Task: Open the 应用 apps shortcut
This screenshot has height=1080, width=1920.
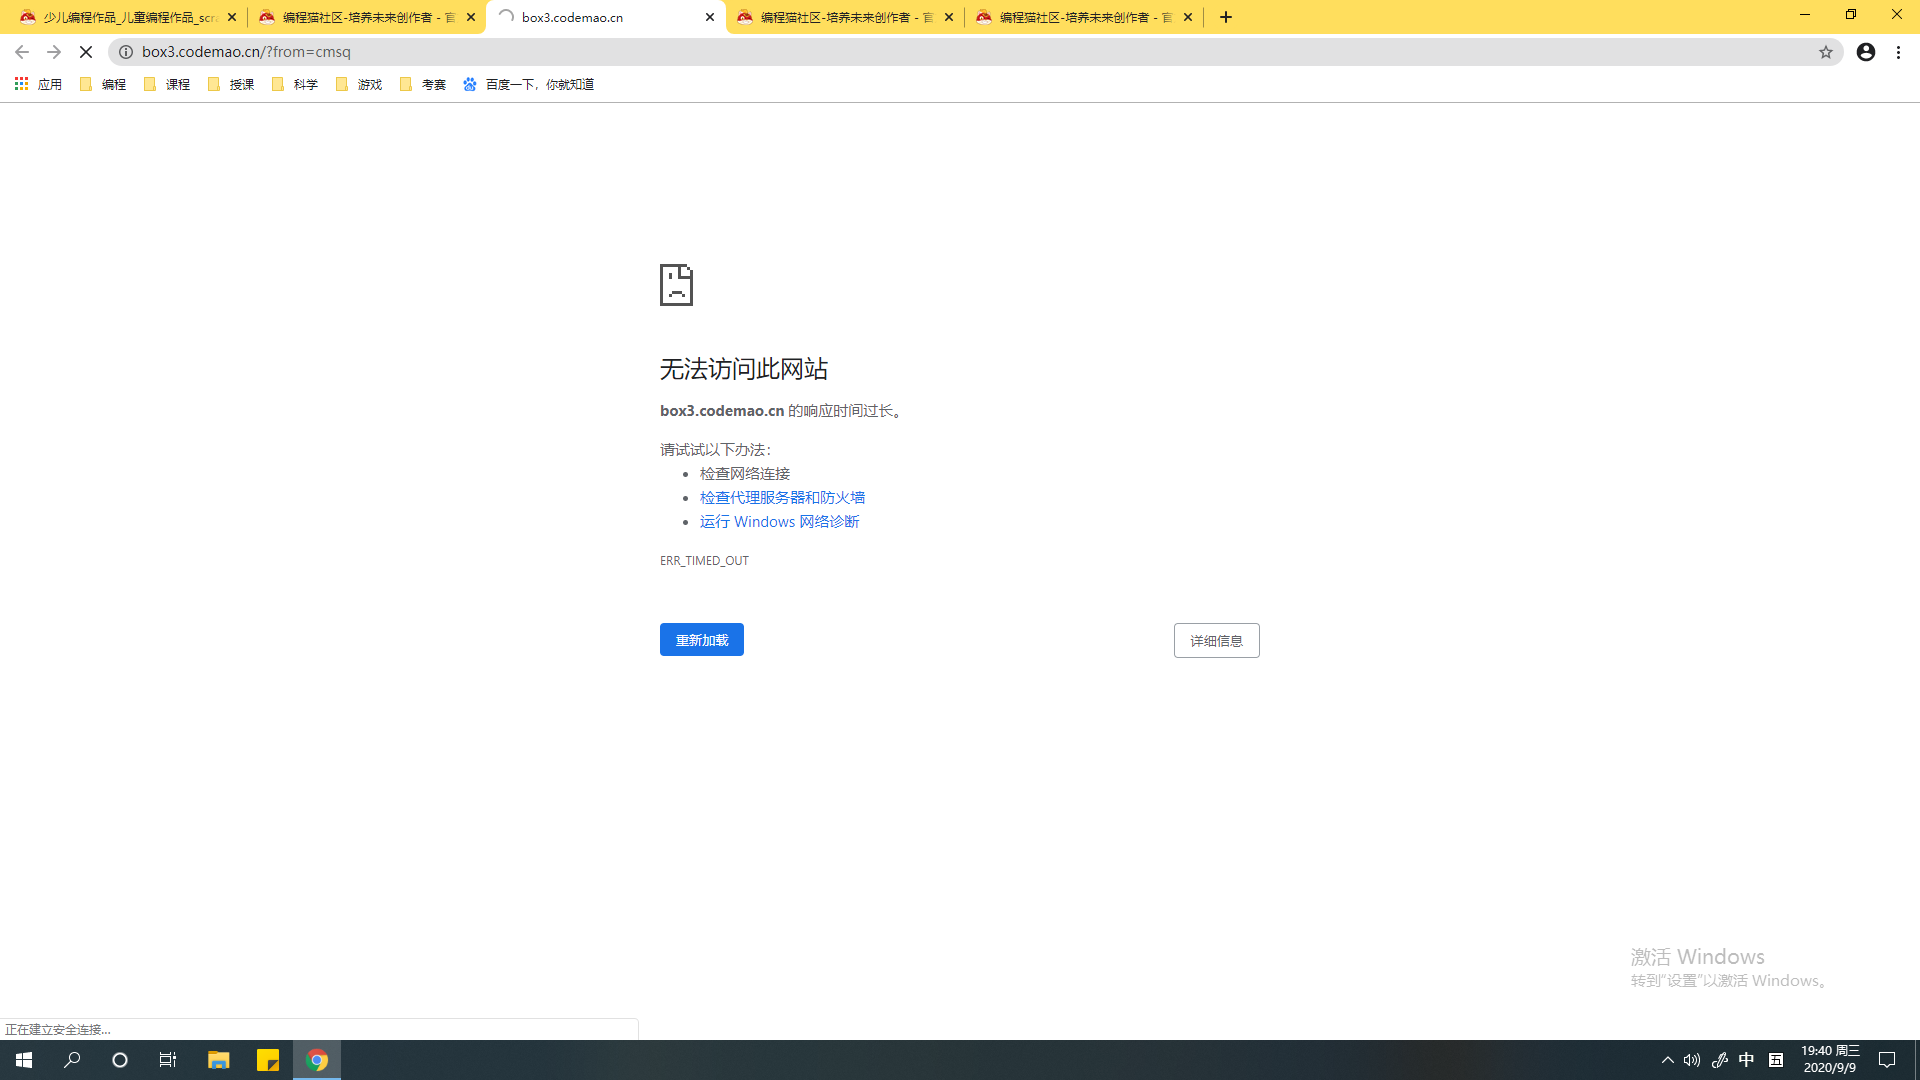Action: [x=38, y=85]
